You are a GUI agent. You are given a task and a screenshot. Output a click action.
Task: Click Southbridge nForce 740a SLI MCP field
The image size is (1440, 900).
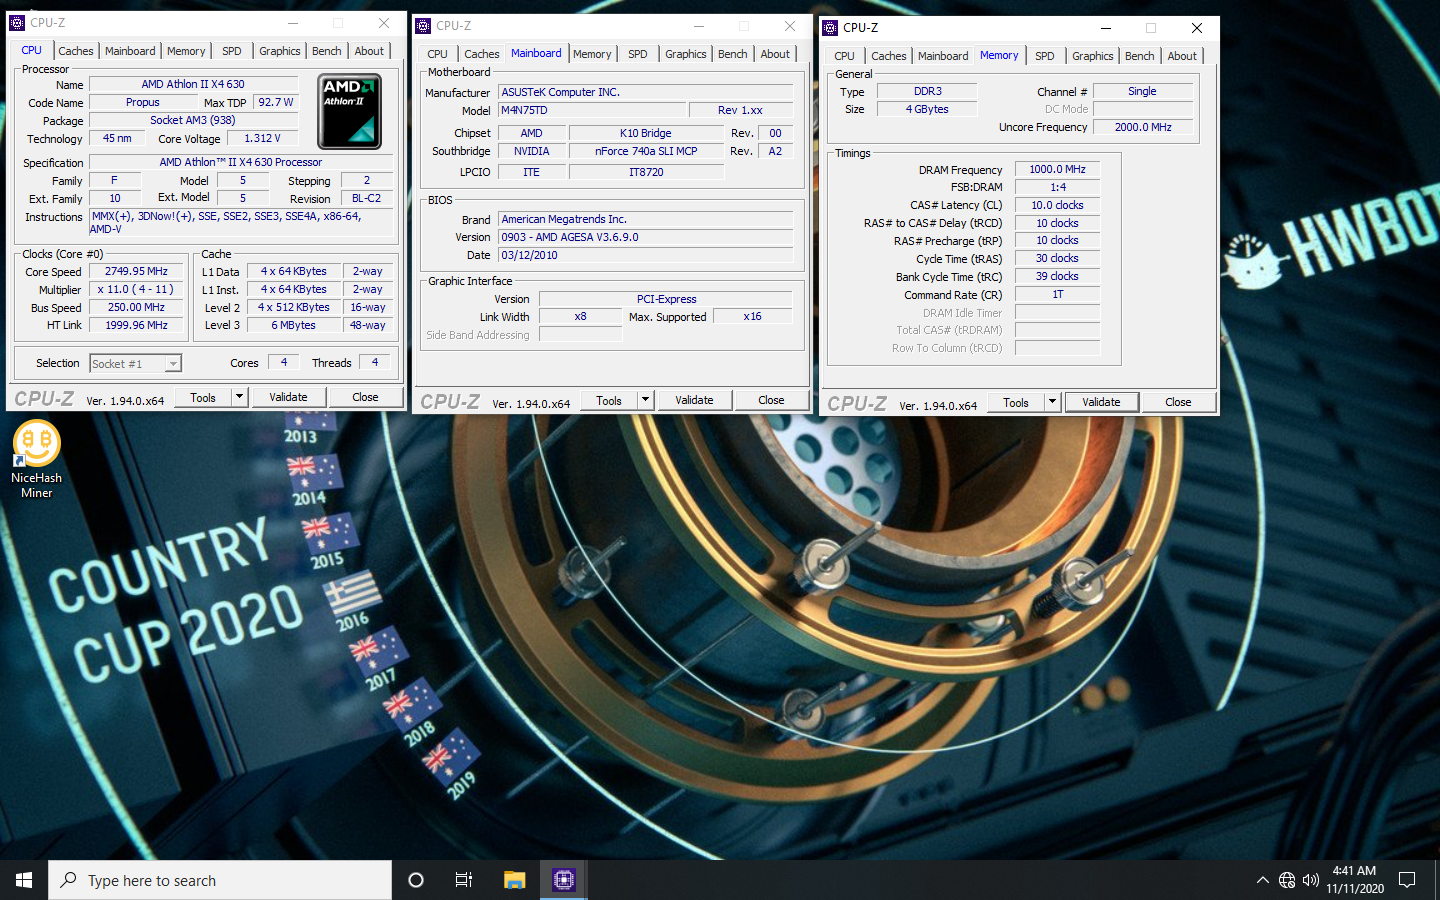click(646, 151)
